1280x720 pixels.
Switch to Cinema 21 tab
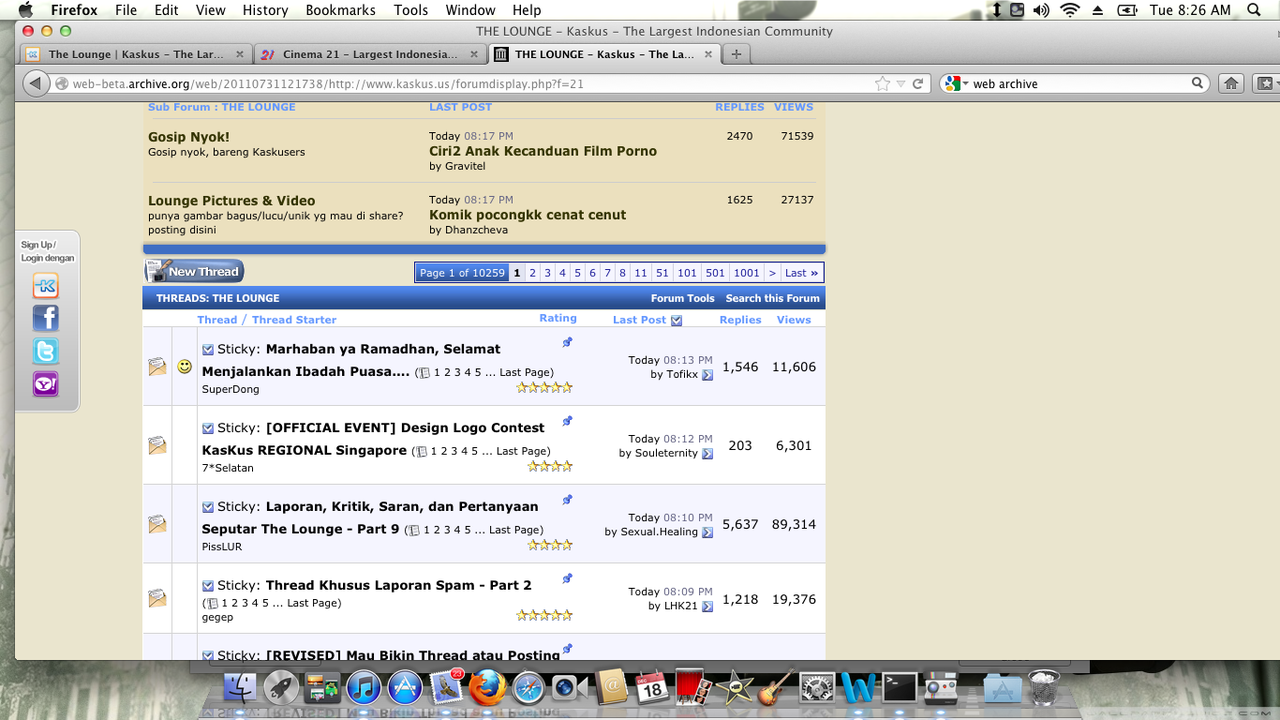click(369, 54)
